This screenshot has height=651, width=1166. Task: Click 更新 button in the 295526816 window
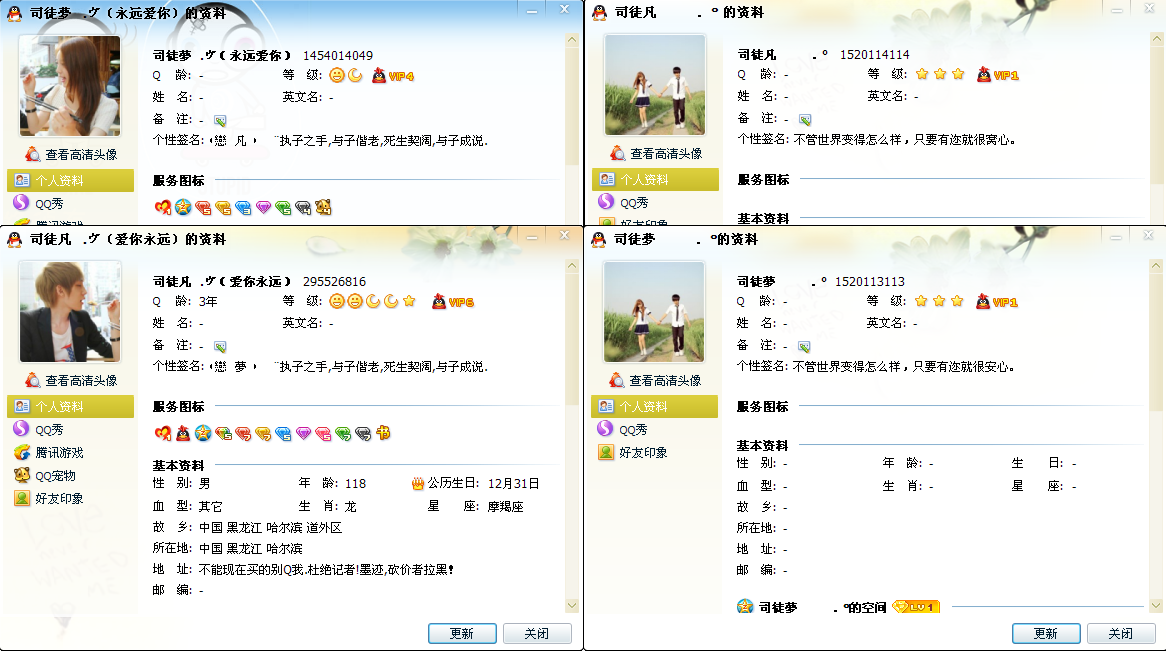[462, 633]
